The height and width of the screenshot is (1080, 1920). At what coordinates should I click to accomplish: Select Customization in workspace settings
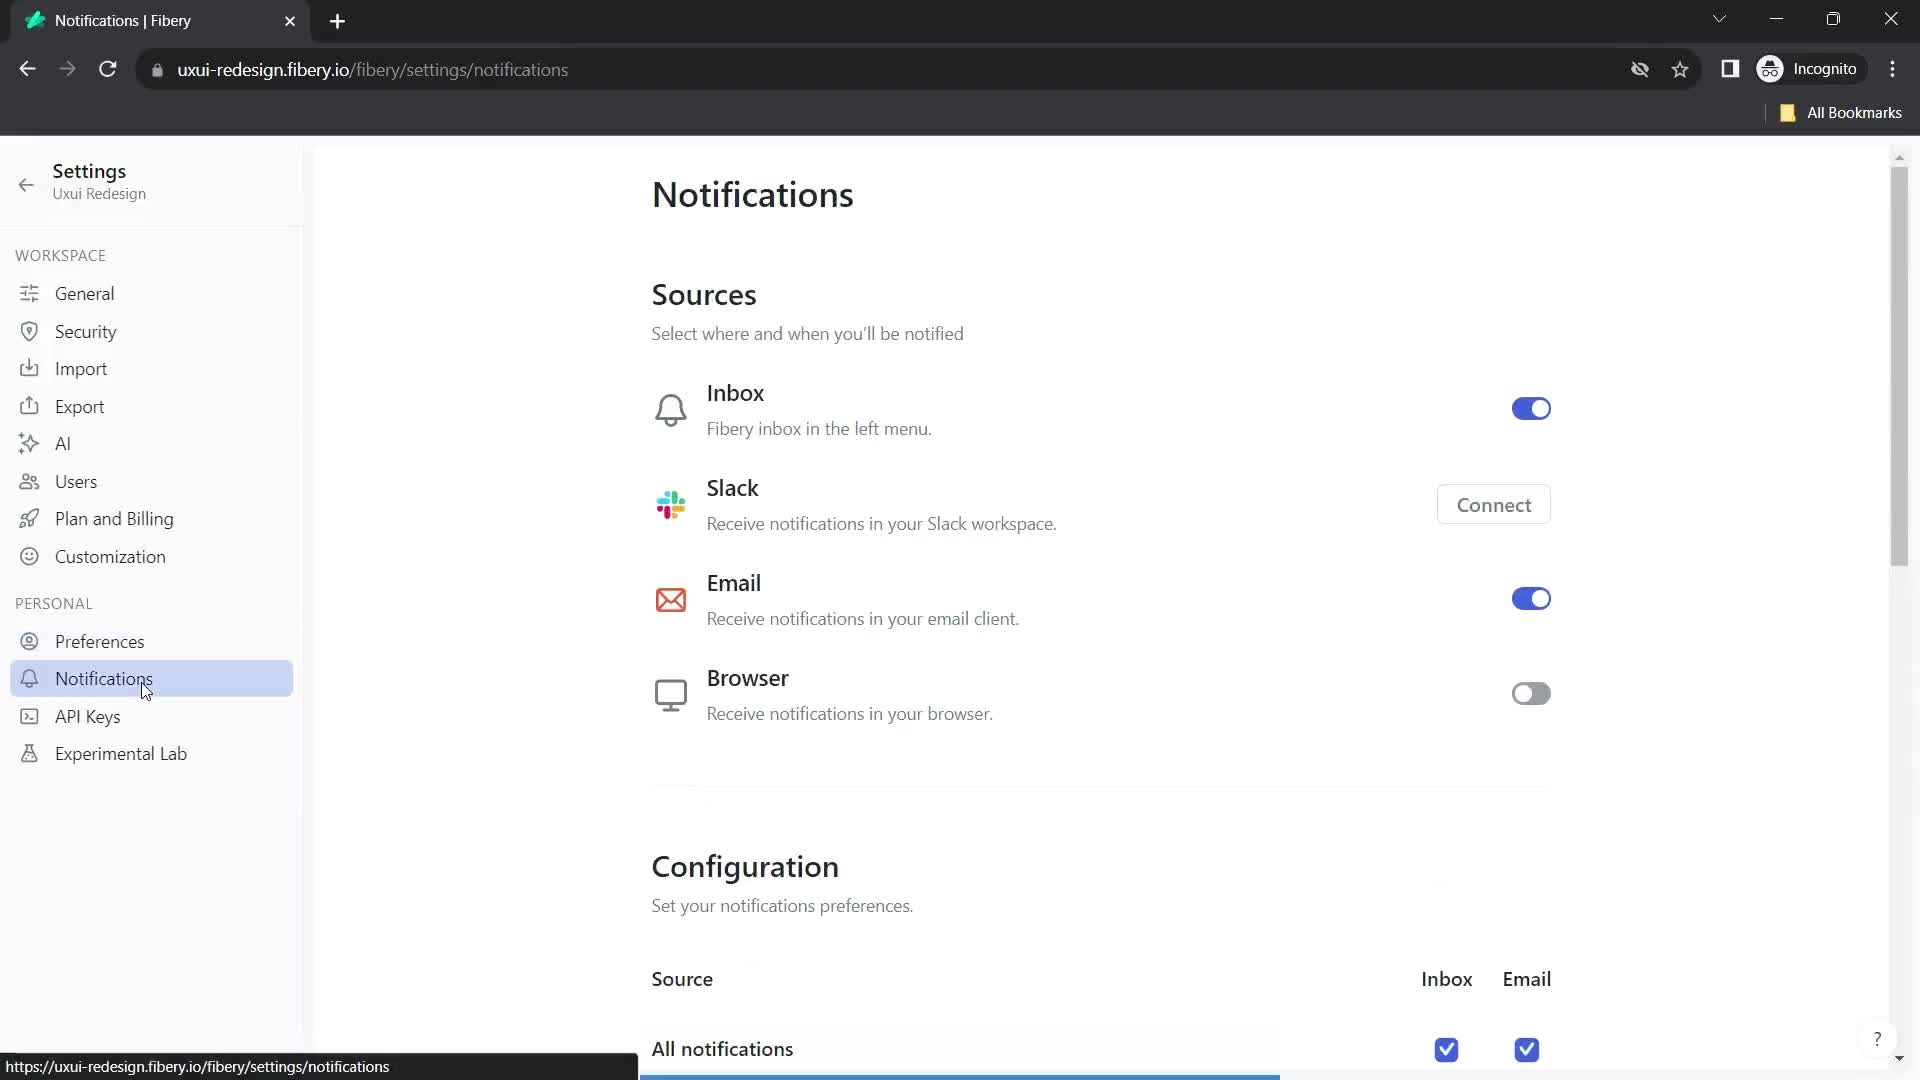109,556
